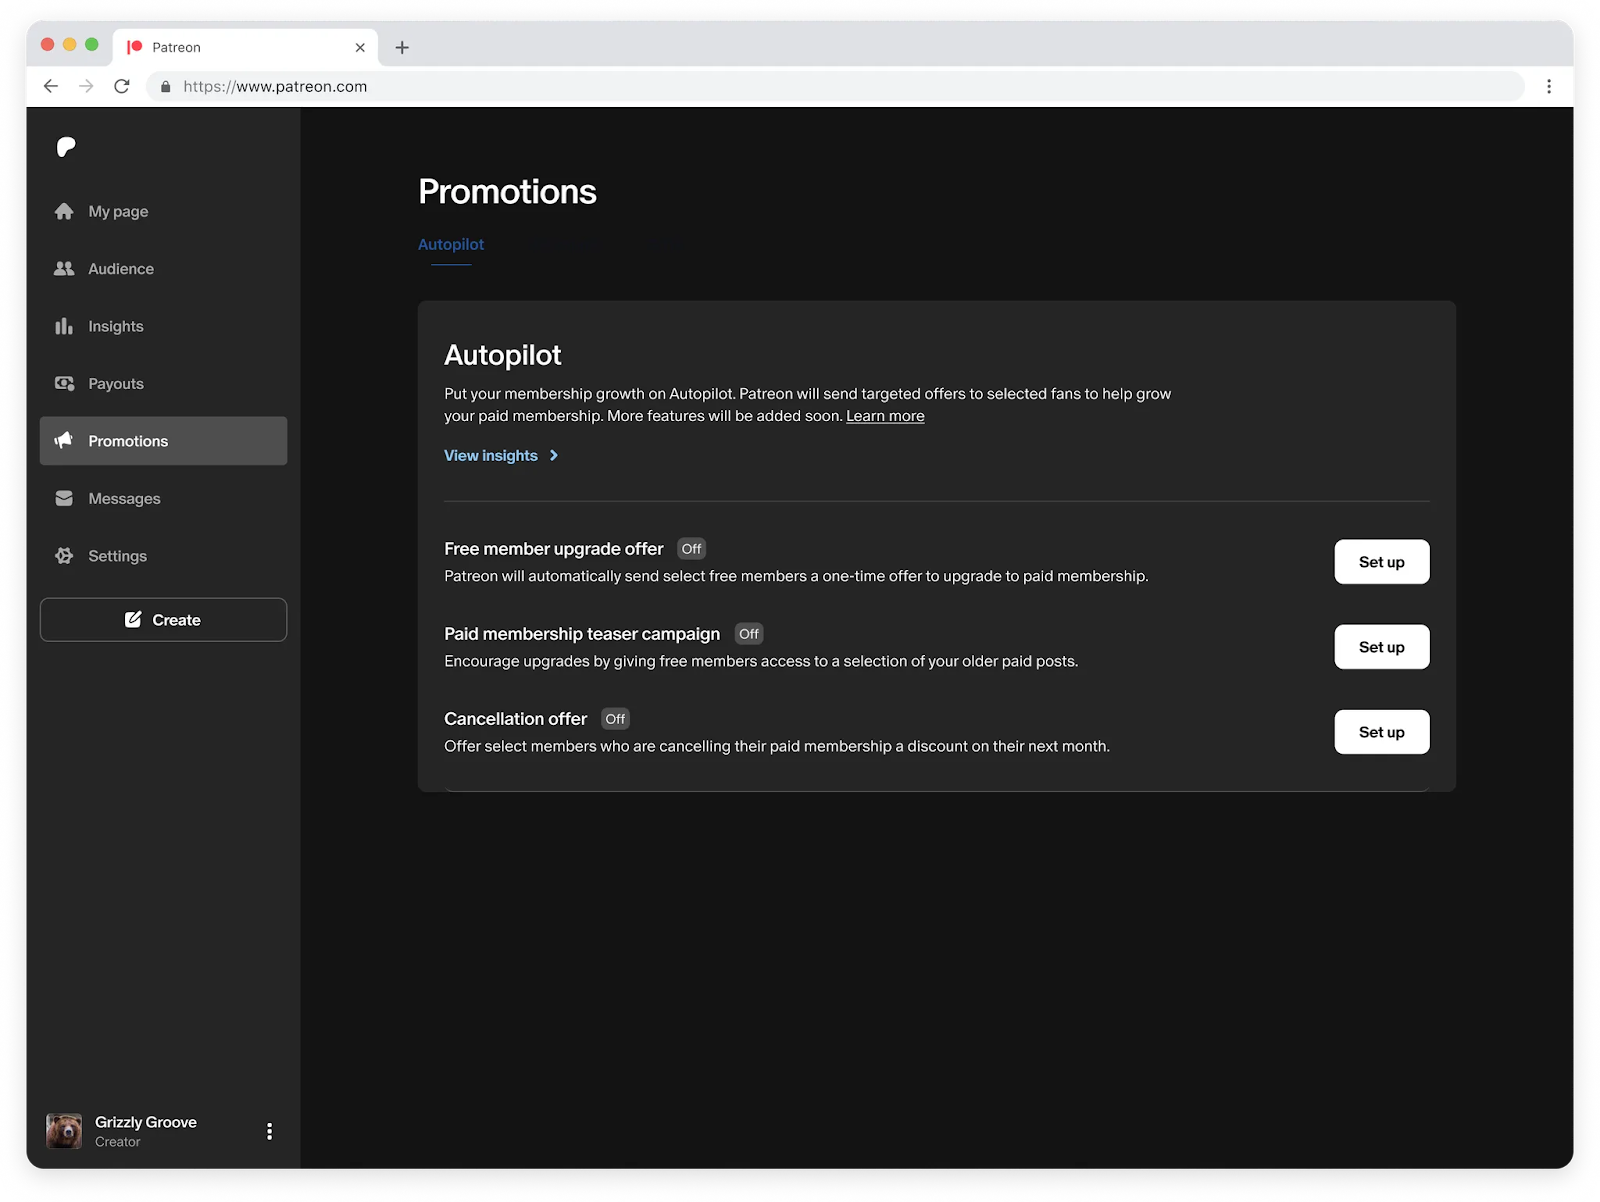Open a new browser tab
Screen dimensions: 1600x1202
[x=402, y=47]
